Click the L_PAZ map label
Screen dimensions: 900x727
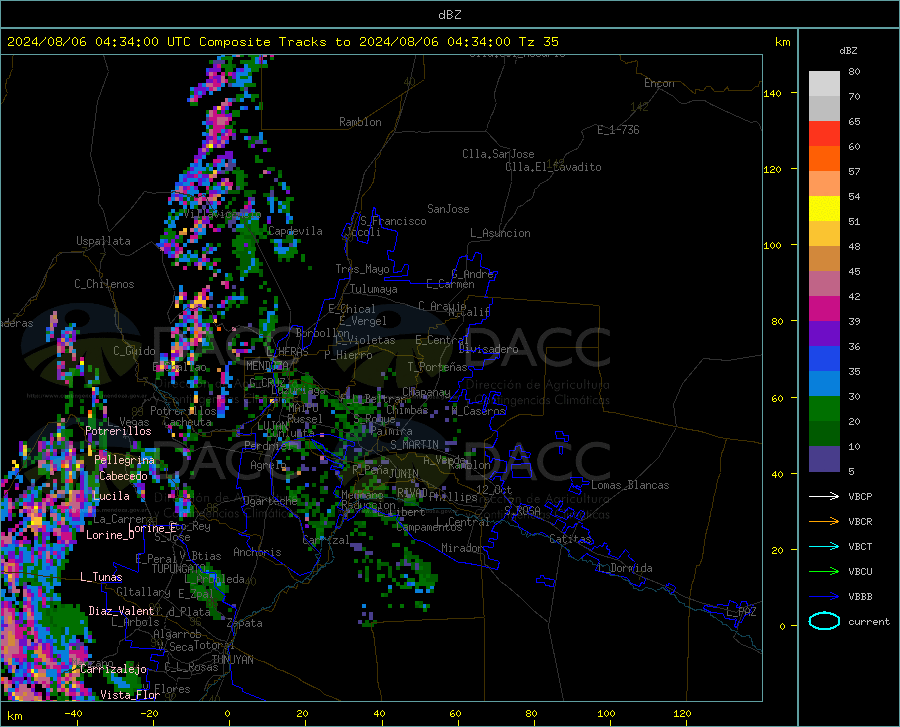coord(741,612)
